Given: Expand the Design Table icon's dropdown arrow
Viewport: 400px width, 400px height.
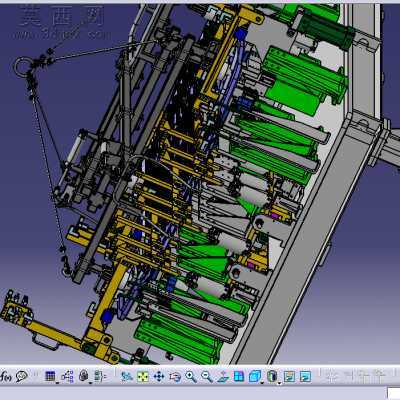Looking at the screenshot, I should point(57,383).
